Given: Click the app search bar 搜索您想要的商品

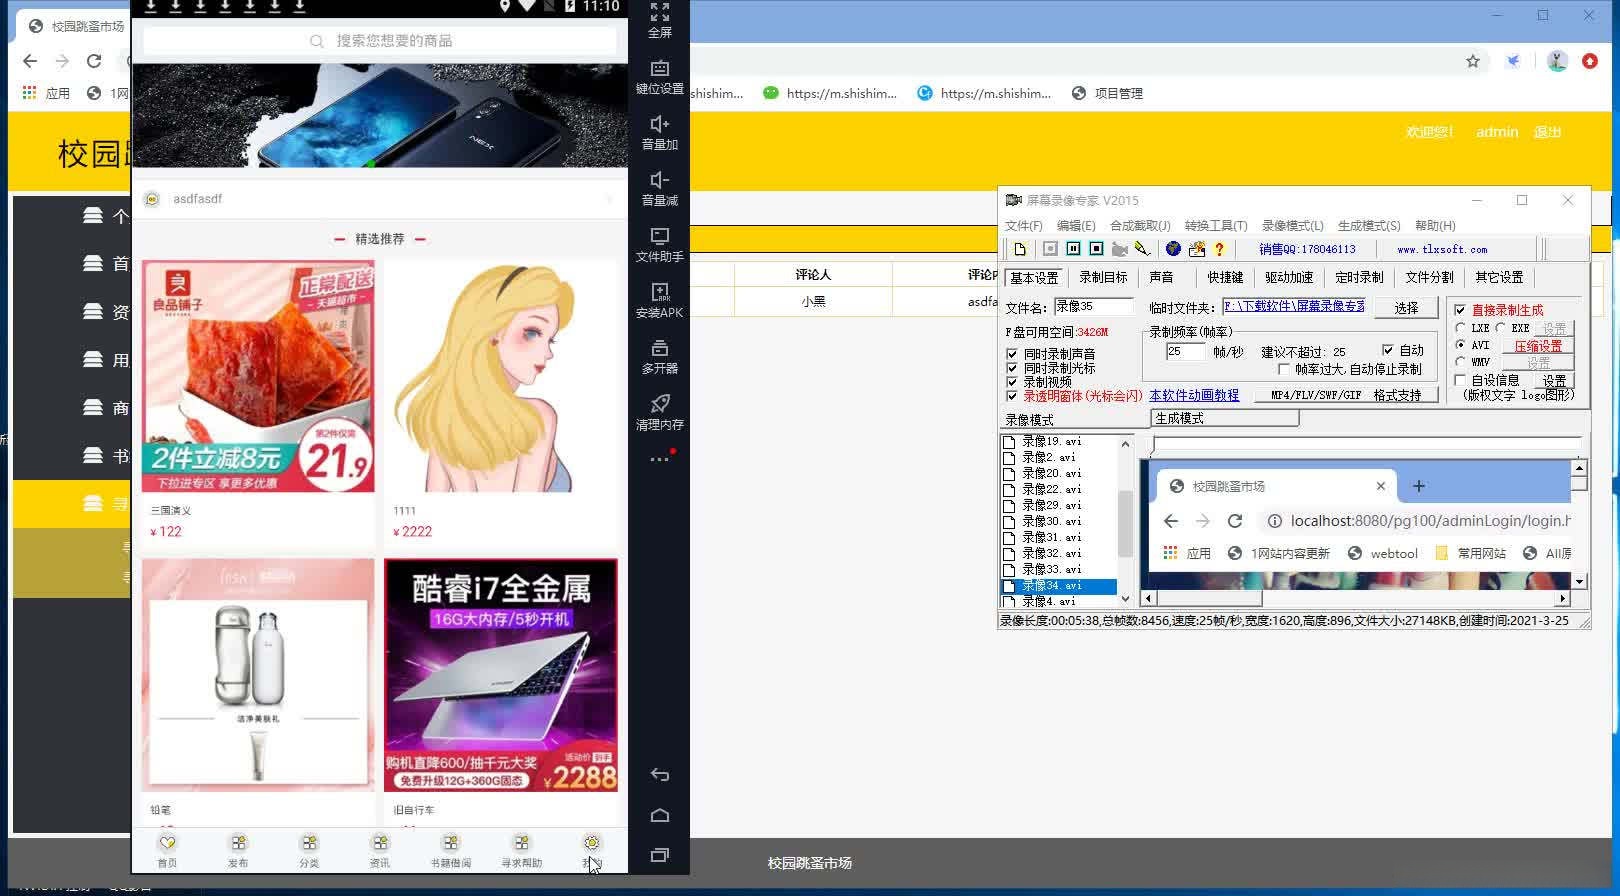Looking at the screenshot, I should pyautogui.click(x=380, y=40).
